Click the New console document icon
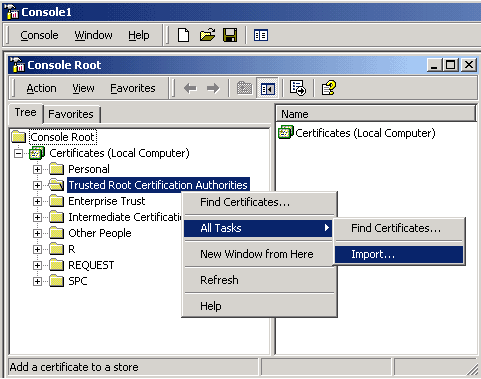 pyautogui.click(x=183, y=35)
